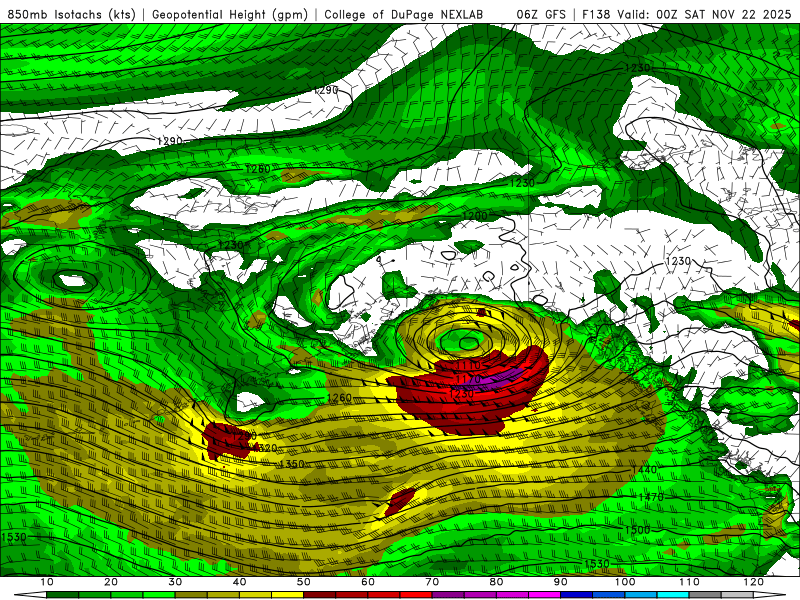Select the dark green 10–15 kt legend swatch
The image size is (800, 600).
pos(63,595)
